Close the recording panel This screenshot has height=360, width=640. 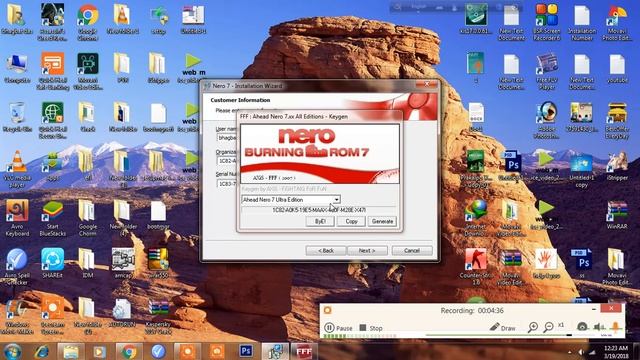pyautogui.click(x=611, y=308)
